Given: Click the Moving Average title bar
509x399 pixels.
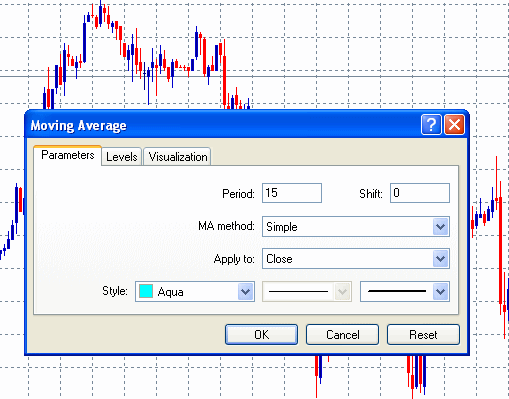Looking at the screenshot, I should [x=223, y=125].
